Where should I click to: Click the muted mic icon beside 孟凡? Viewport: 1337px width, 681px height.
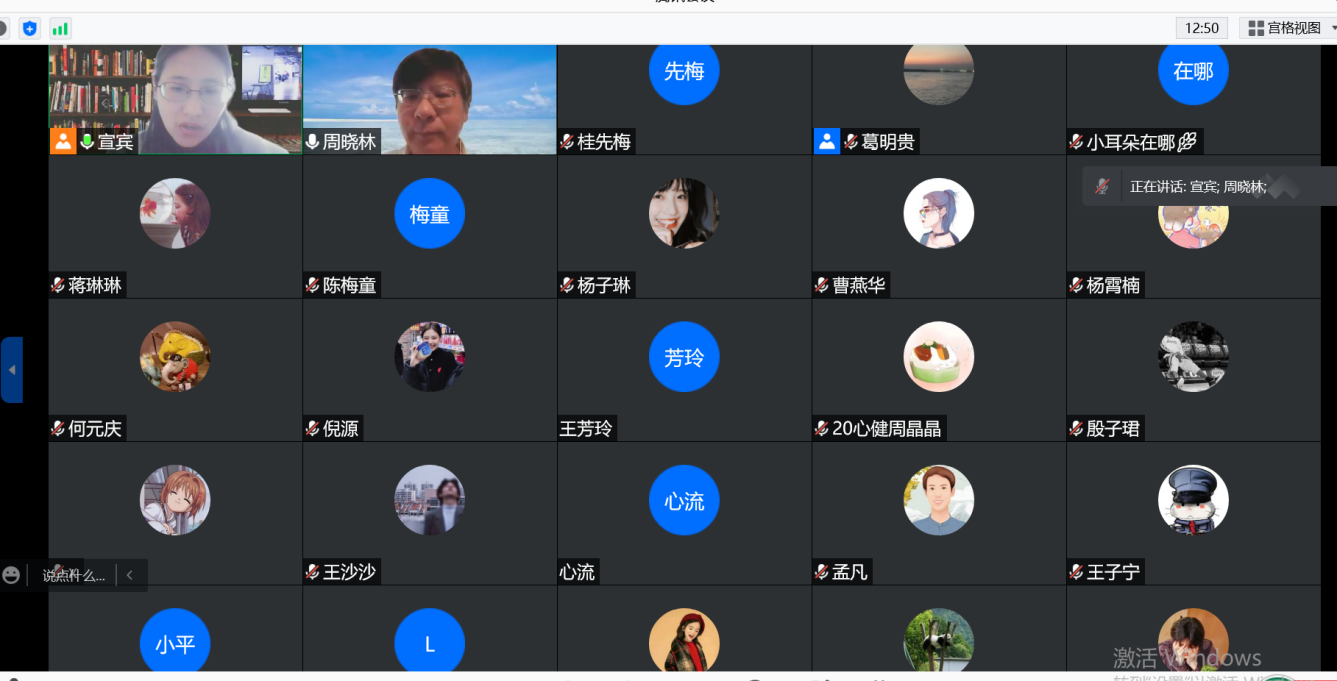821,572
